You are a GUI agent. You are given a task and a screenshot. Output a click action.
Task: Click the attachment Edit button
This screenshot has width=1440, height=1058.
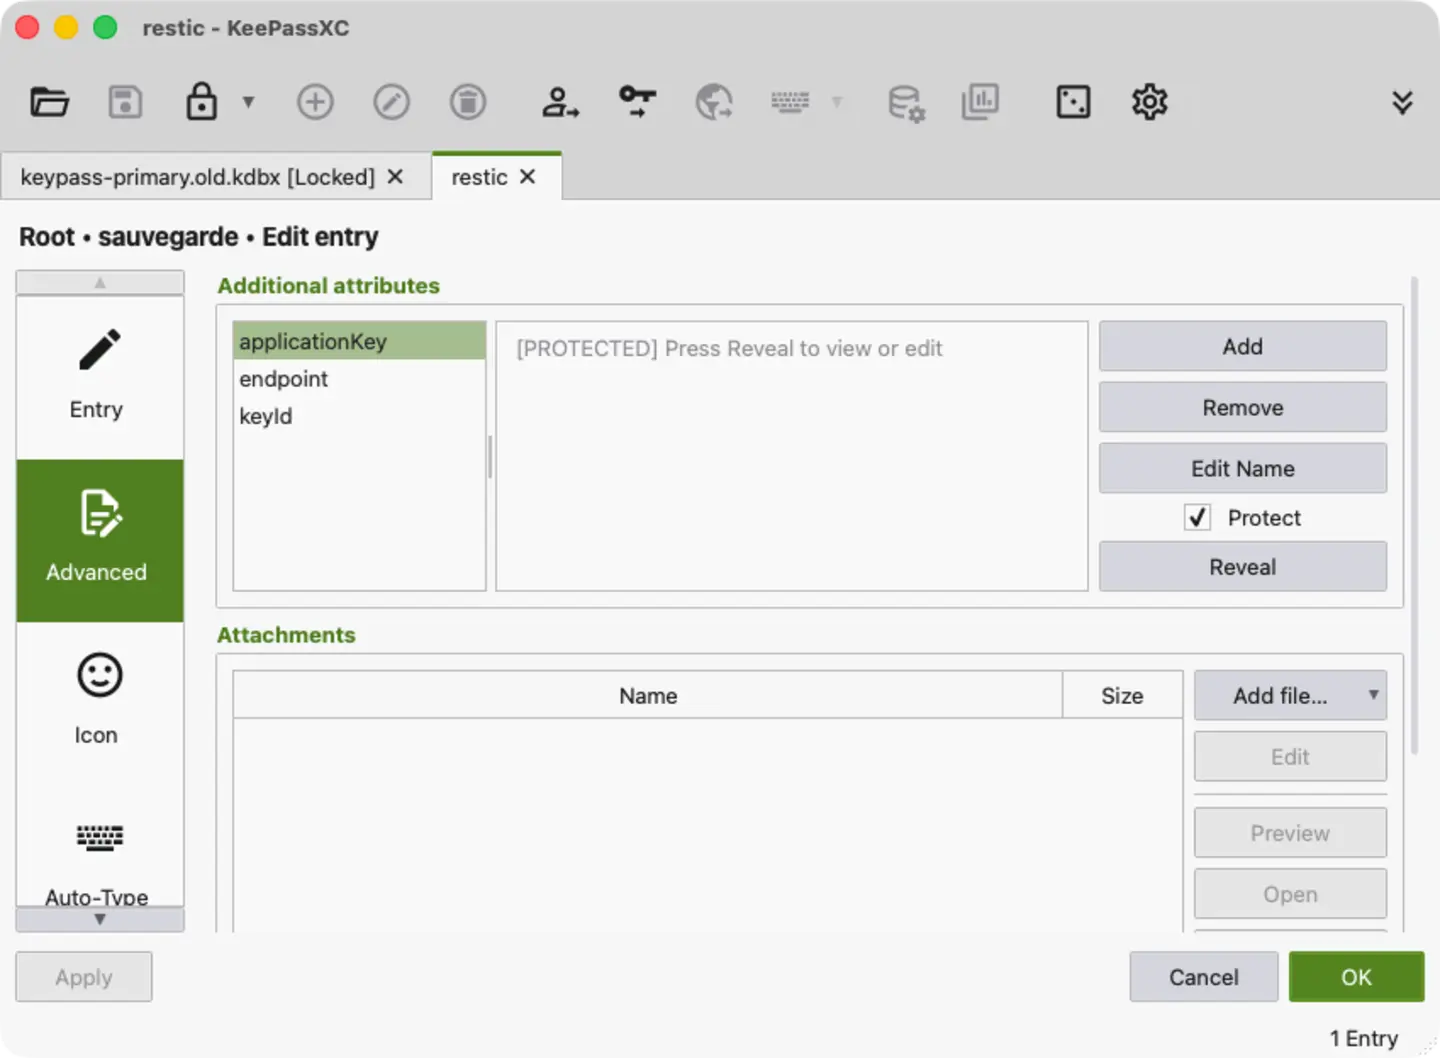click(1290, 757)
